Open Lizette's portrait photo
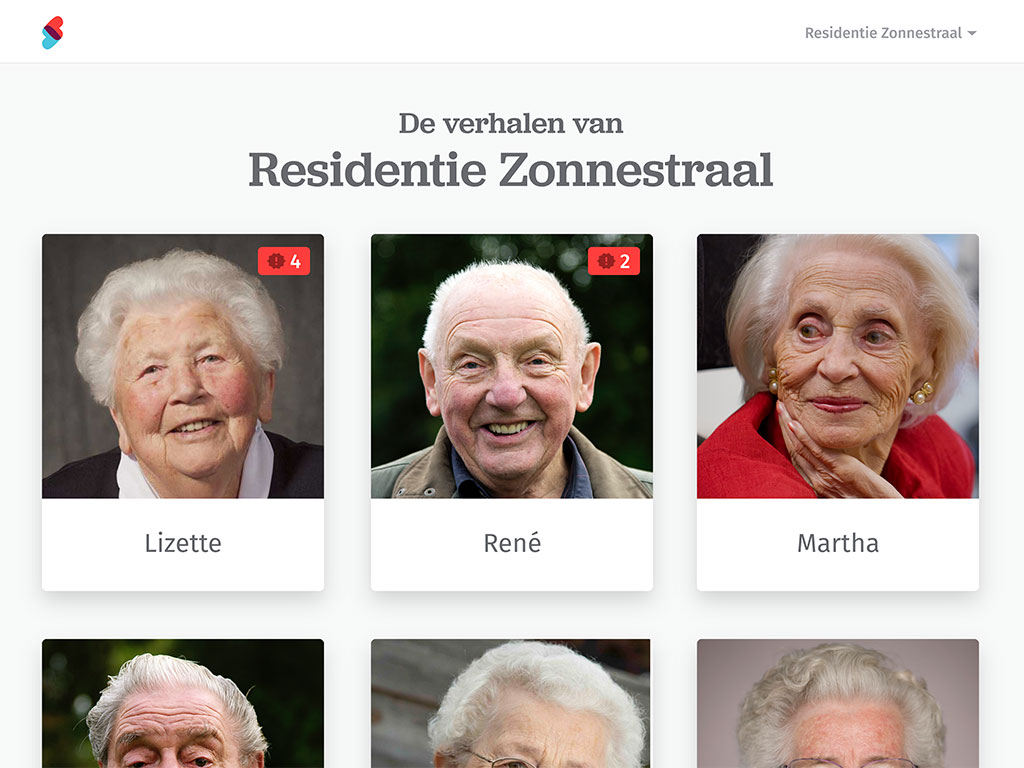 183,366
